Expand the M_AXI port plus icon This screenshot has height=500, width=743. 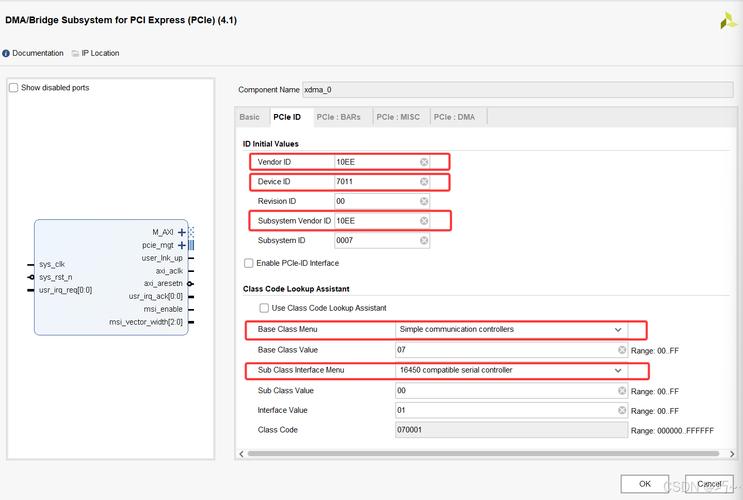pos(181,232)
